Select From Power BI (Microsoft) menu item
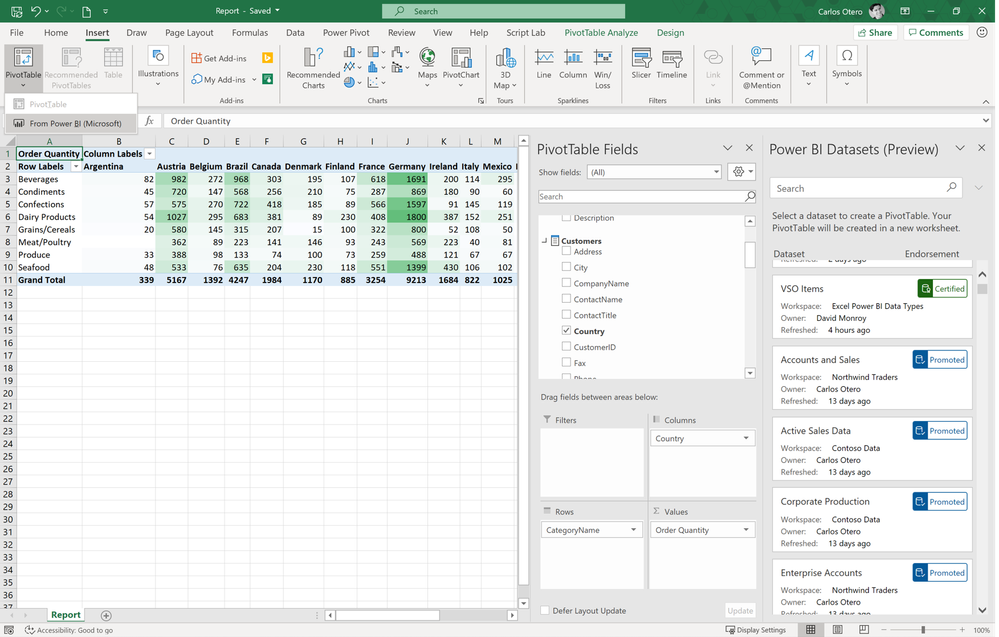The image size is (999, 637). click(71, 124)
